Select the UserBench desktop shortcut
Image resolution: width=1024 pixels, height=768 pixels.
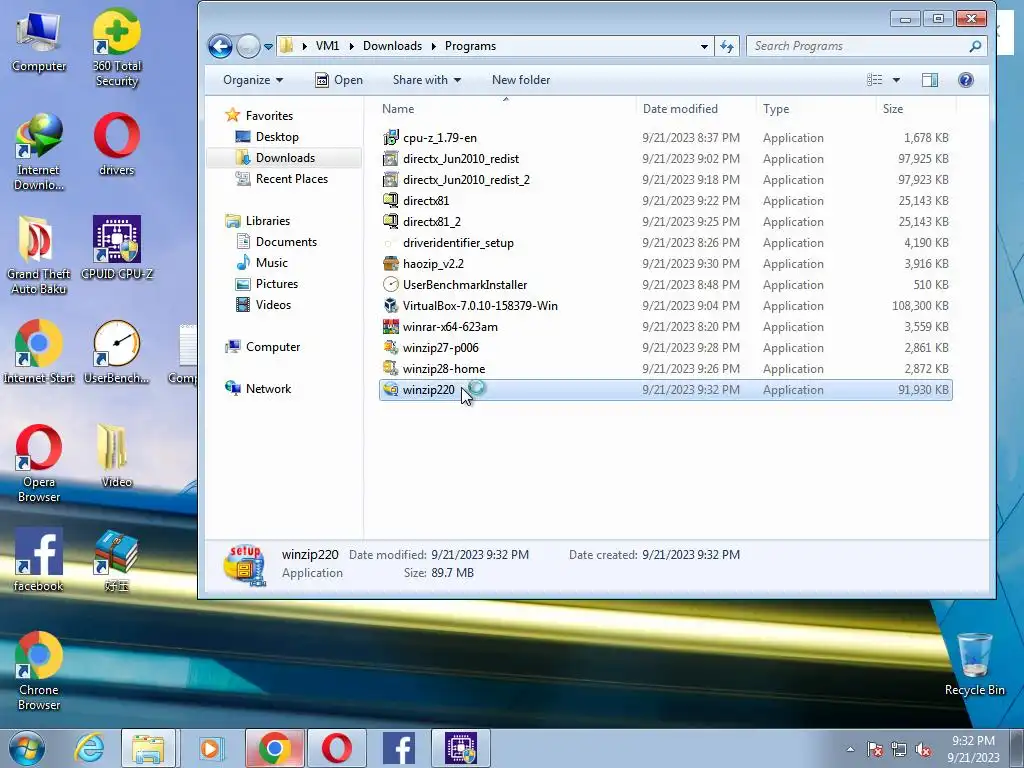pos(116,352)
